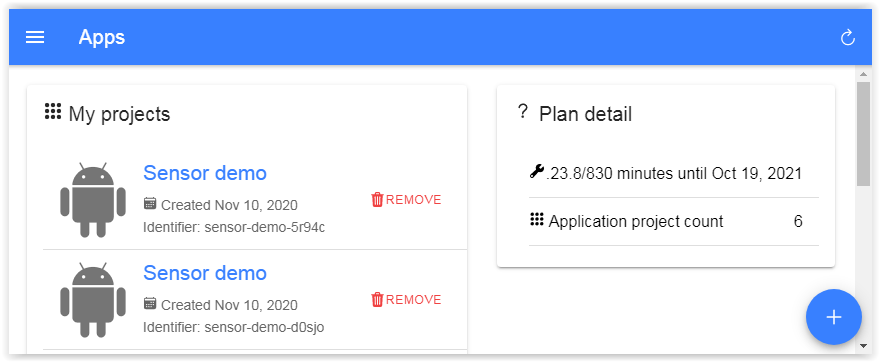
Task: Click grid icon beside Application project count
Action: point(537,219)
